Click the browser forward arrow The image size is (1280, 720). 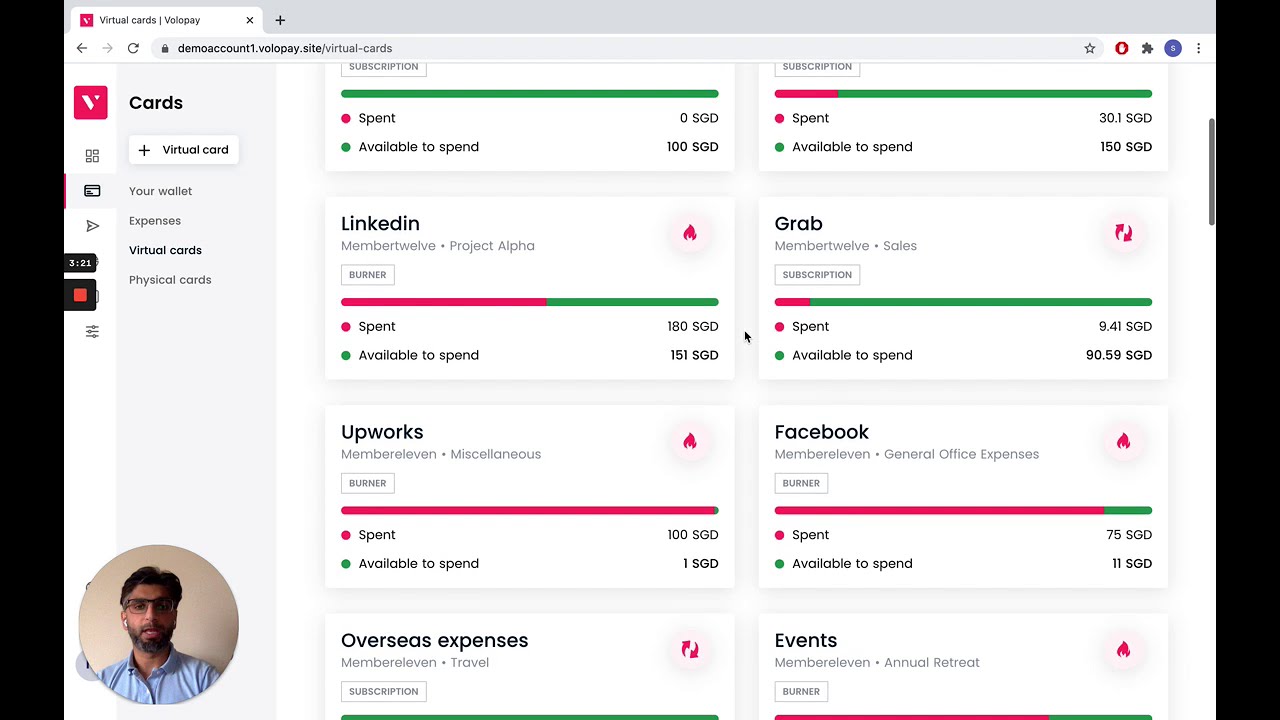pyautogui.click(x=107, y=48)
